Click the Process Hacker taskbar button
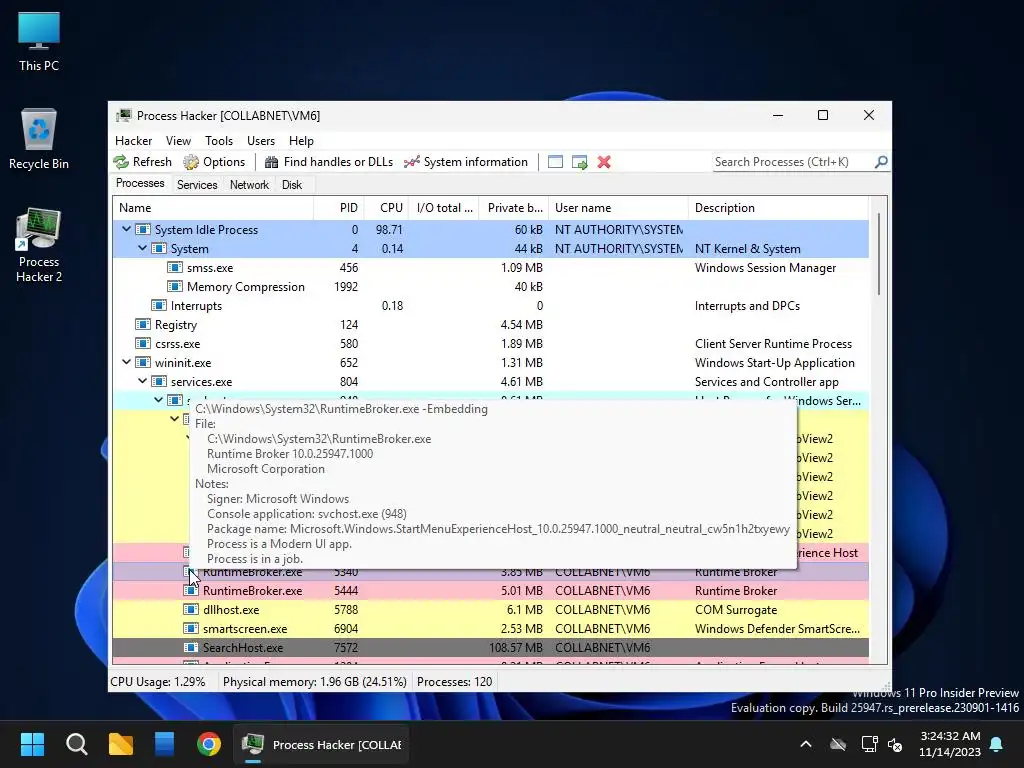The height and width of the screenshot is (768, 1024). coord(321,744)
